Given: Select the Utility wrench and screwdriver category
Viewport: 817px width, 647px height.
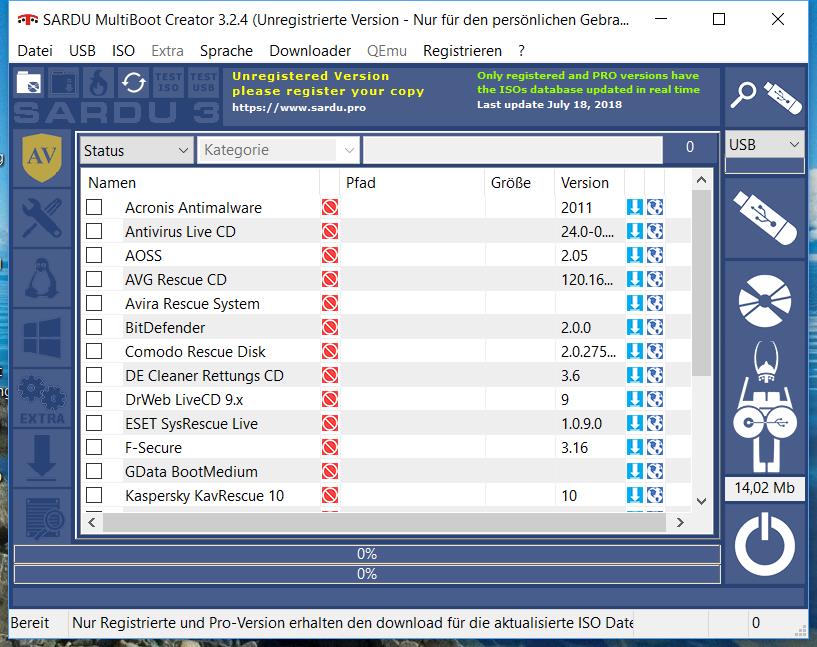Looking at the screenshot, I should point(42,218).
